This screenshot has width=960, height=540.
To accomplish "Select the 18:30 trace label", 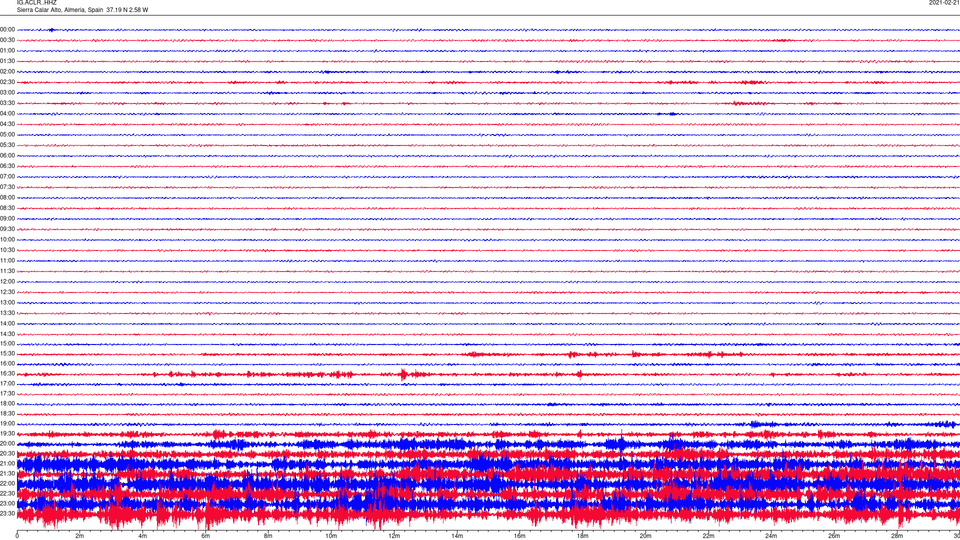I will tap(7, 414).
